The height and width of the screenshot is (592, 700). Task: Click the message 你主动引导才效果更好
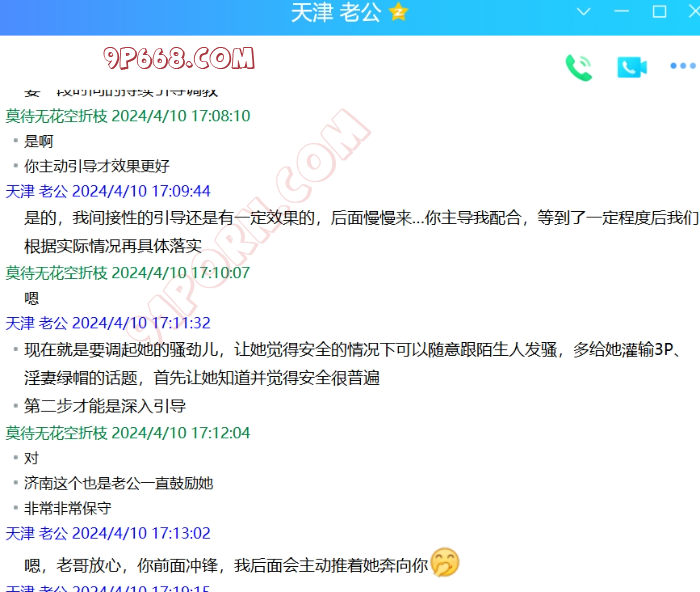(97, 166)
